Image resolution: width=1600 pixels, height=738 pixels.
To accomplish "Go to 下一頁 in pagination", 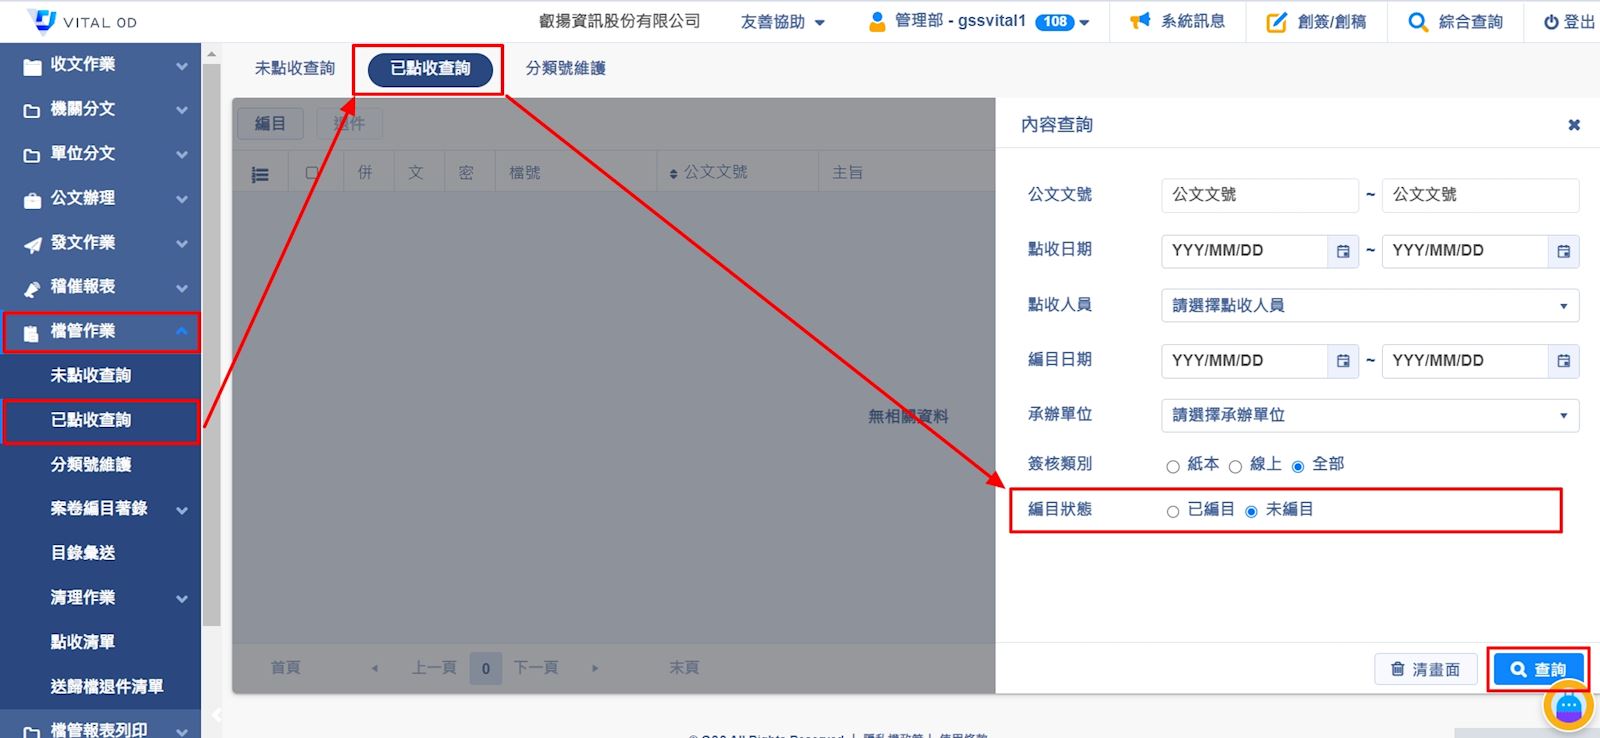I will pos(536,668).
